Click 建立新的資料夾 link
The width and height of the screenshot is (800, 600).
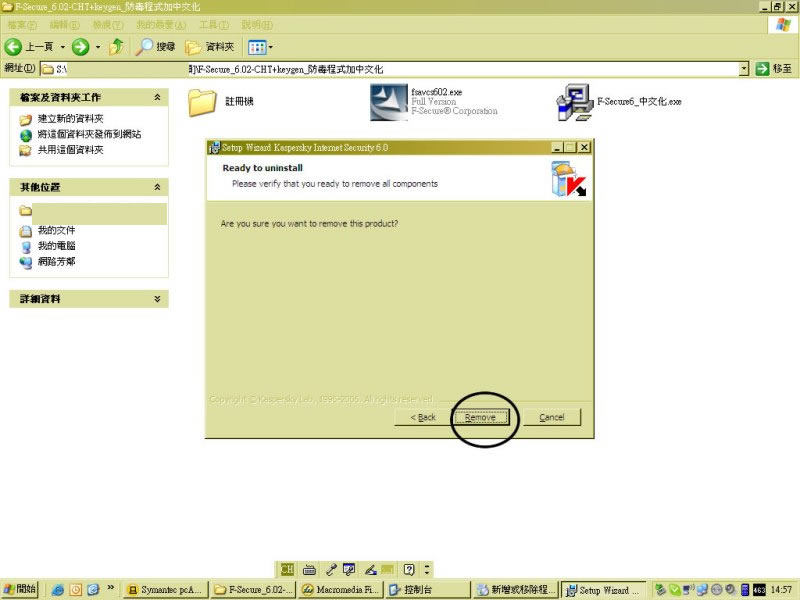(x=70, y=119)
